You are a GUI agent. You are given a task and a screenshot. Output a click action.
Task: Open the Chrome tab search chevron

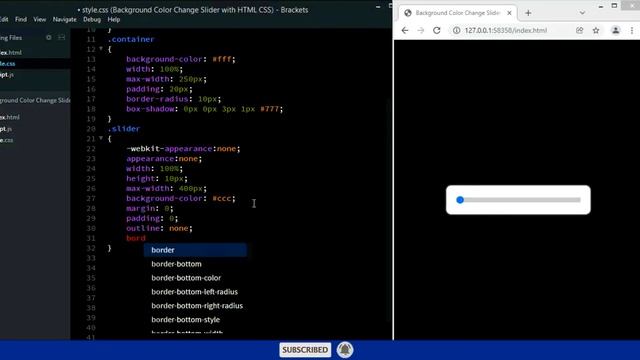[x=582, y=13]
